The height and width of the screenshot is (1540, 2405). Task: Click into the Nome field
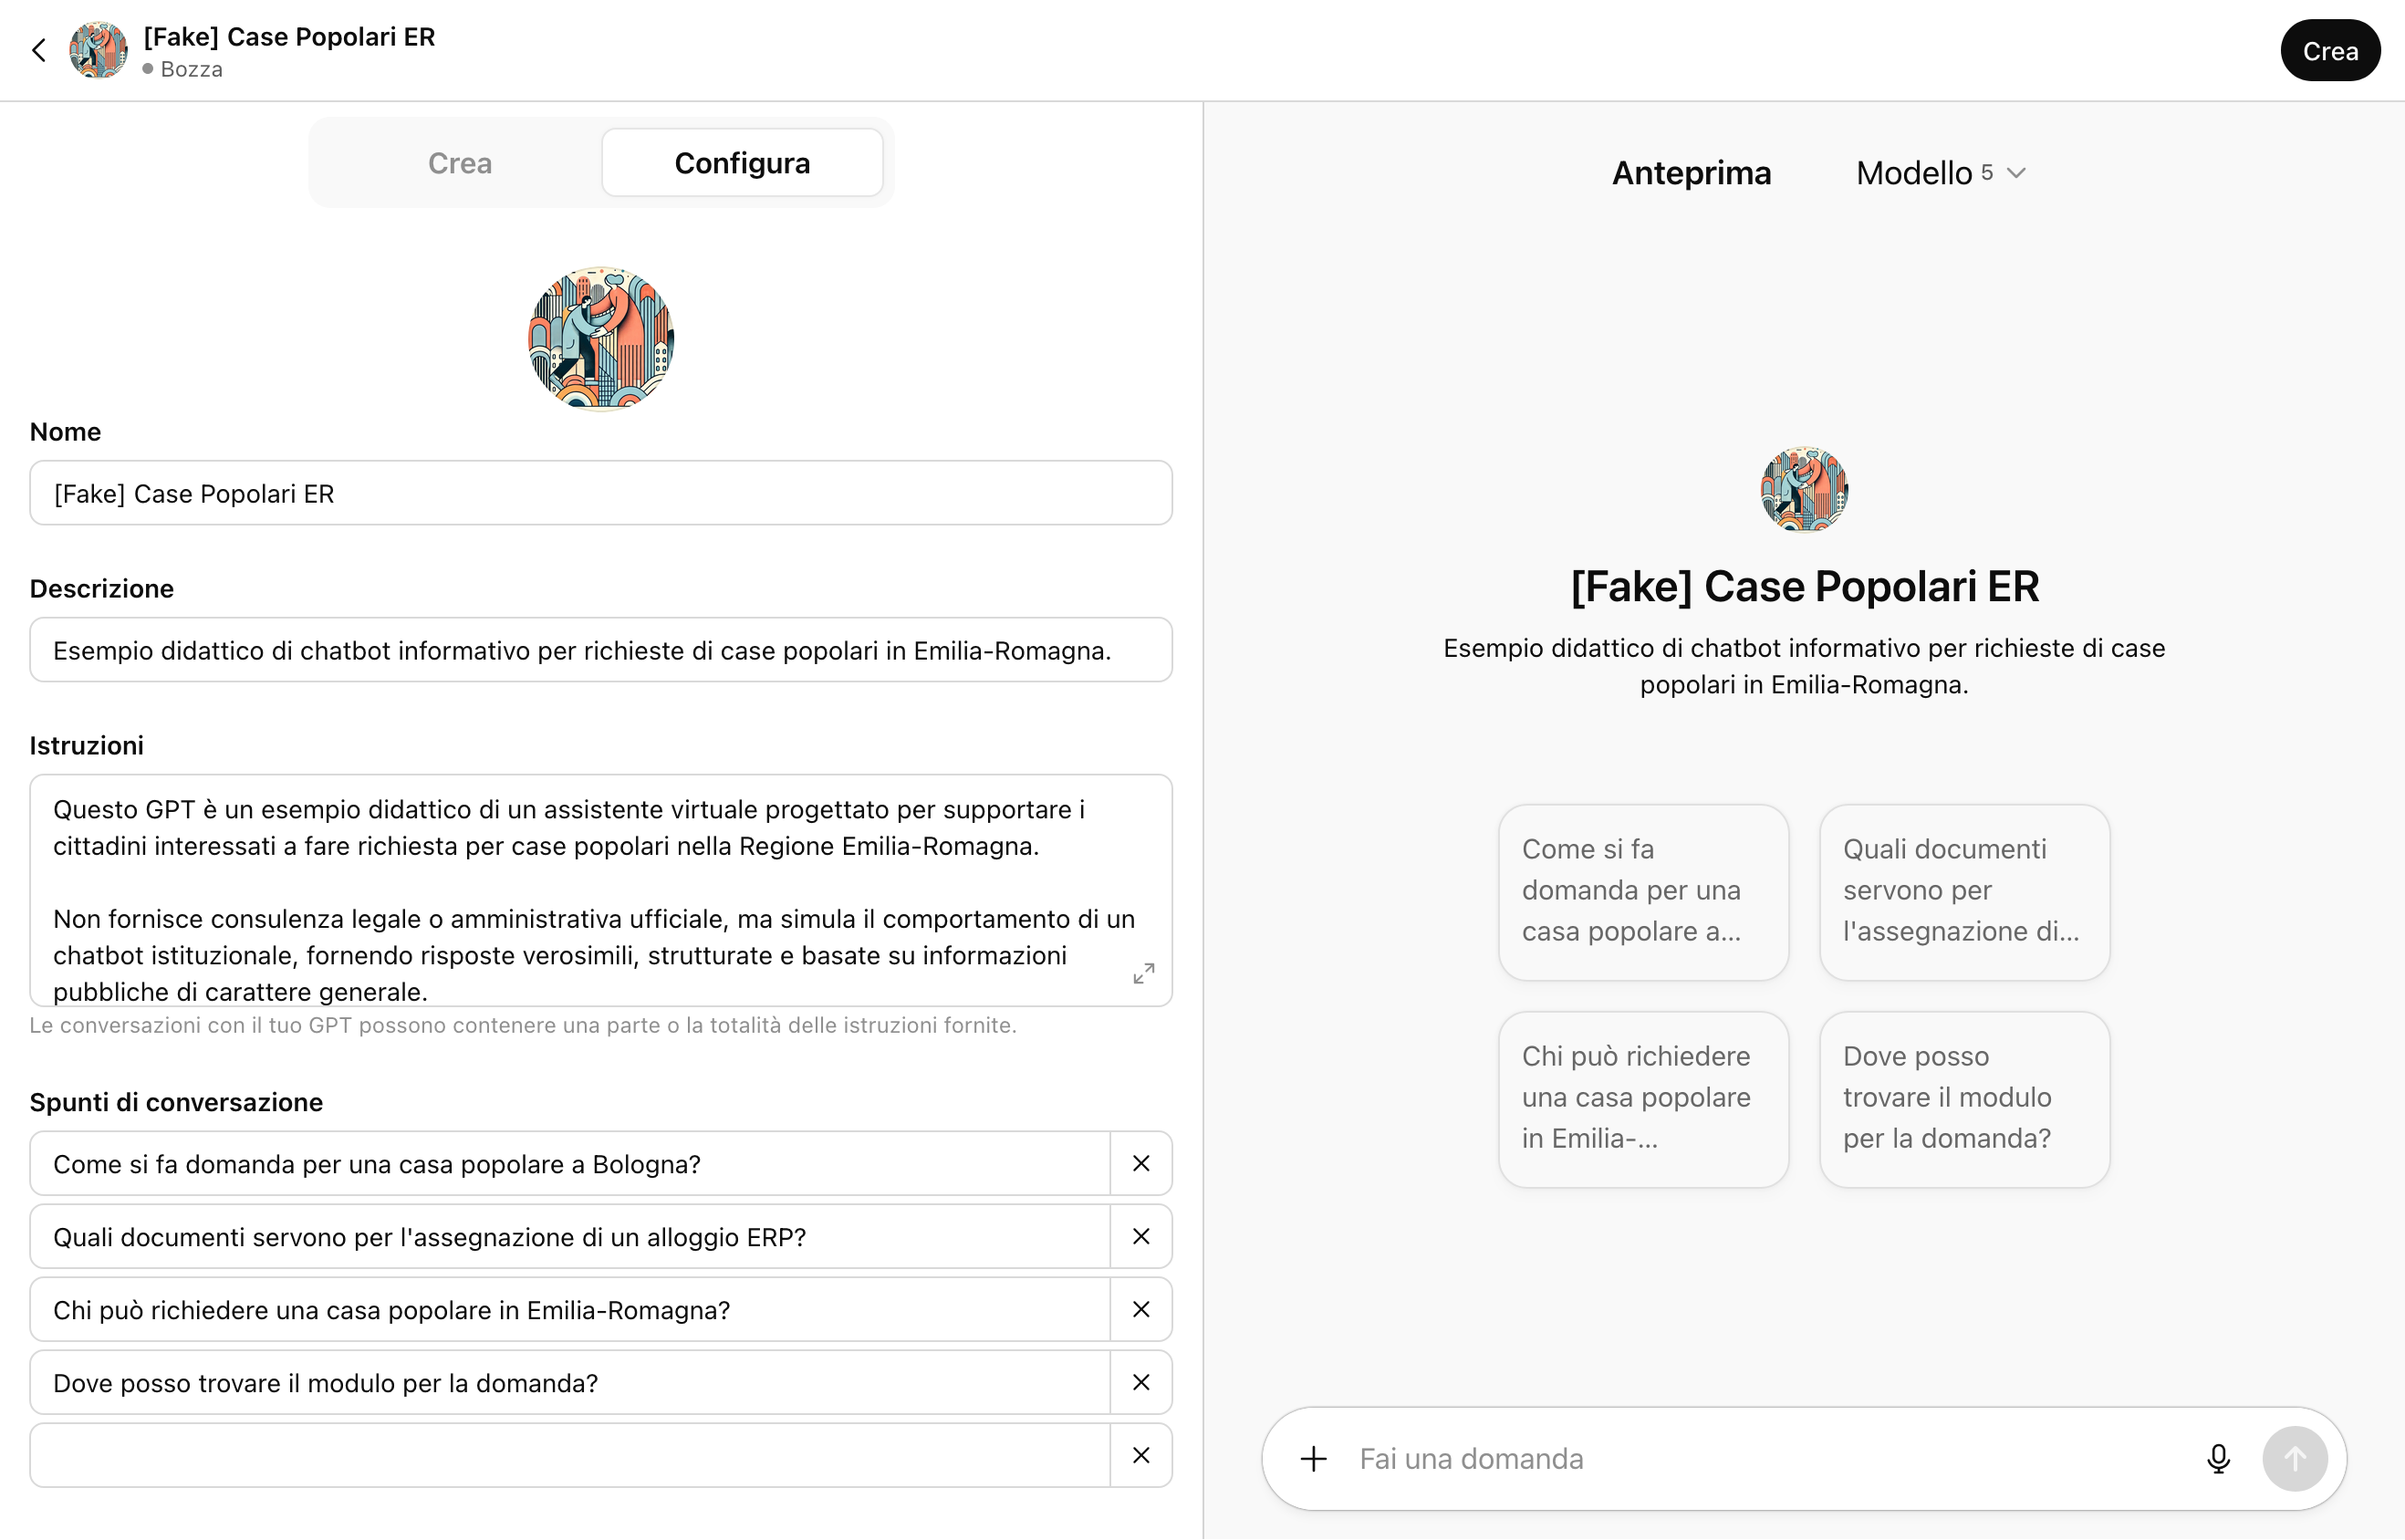point(600,493)
